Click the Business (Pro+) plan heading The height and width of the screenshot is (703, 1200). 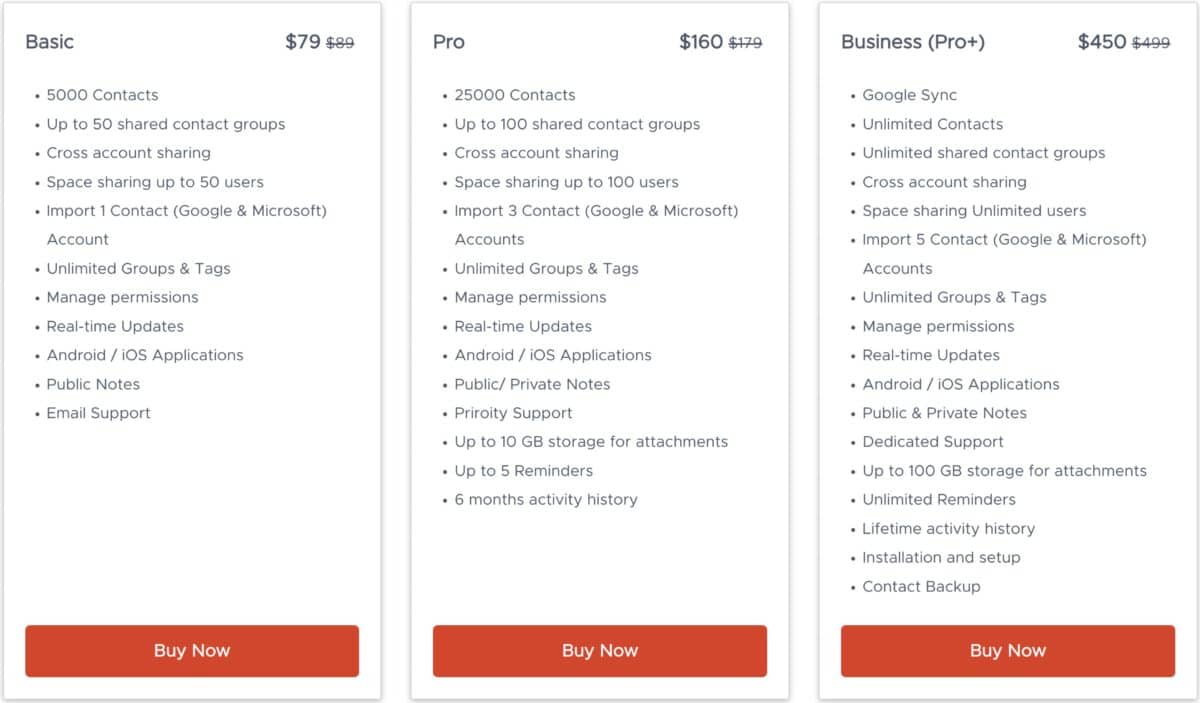click(x=912, y=42)
